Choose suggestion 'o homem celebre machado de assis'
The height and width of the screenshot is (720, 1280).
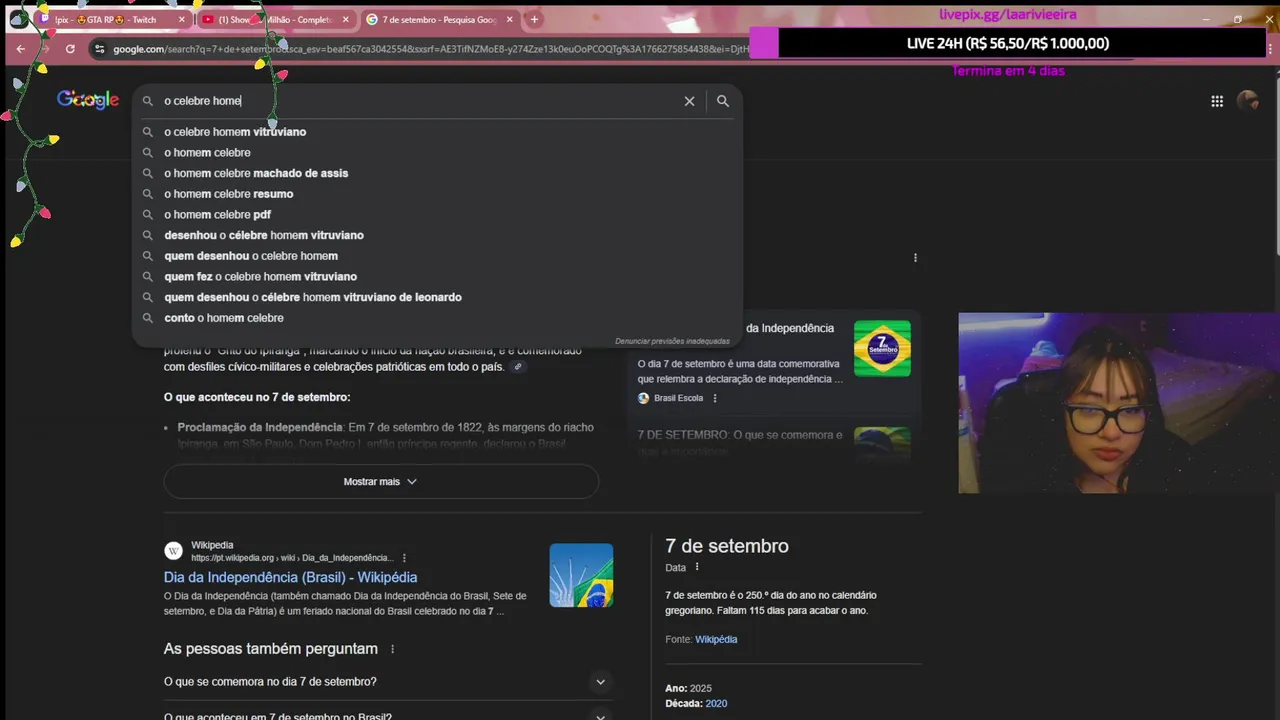256,173
